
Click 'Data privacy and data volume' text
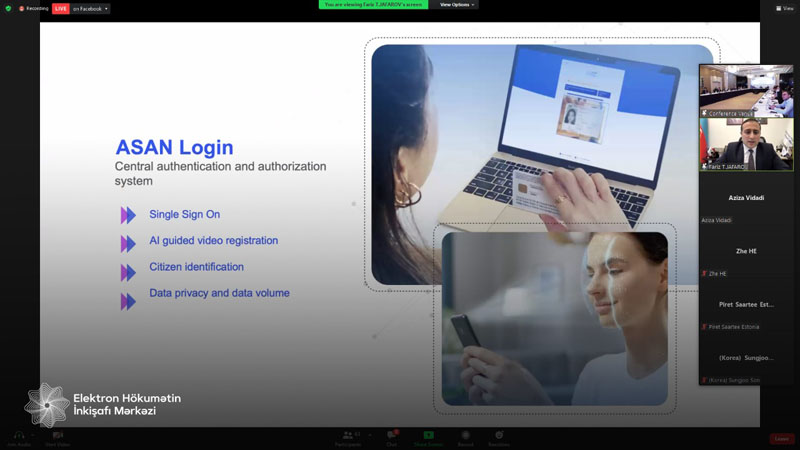tap(219, 293)
